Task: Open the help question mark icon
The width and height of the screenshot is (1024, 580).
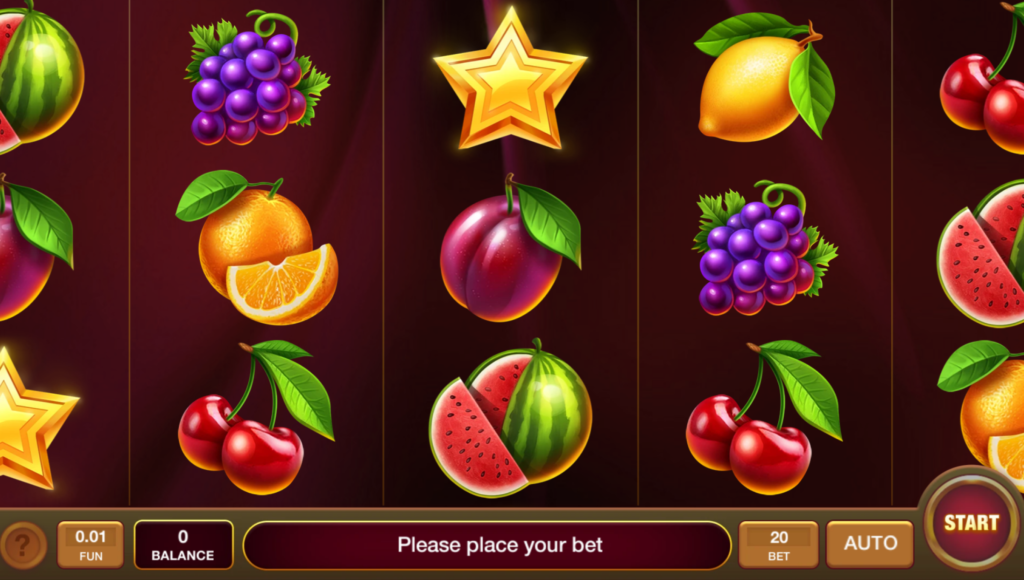Action: [x=23, y=545]
